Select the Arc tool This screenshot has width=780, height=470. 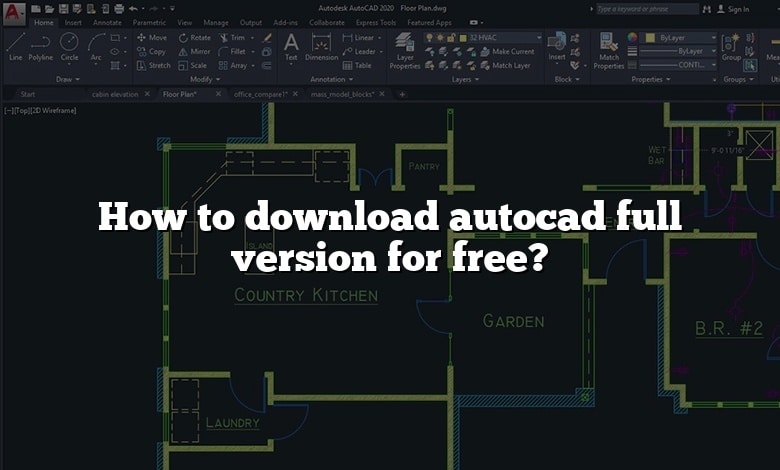[x=96, y=46]
